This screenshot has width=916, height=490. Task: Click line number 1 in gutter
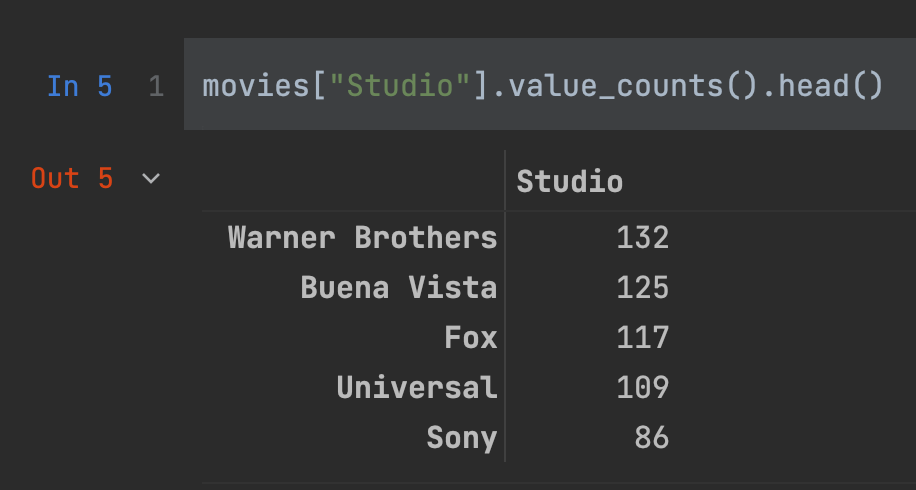pos(156,87)
